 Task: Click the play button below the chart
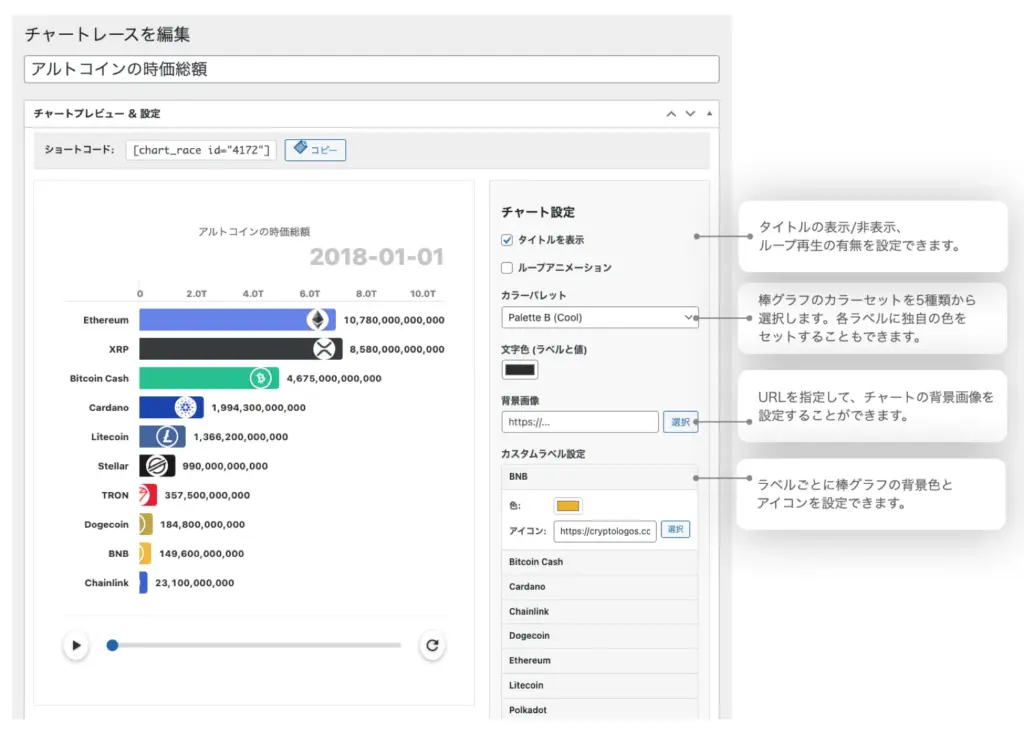click(x=75, y=646)
